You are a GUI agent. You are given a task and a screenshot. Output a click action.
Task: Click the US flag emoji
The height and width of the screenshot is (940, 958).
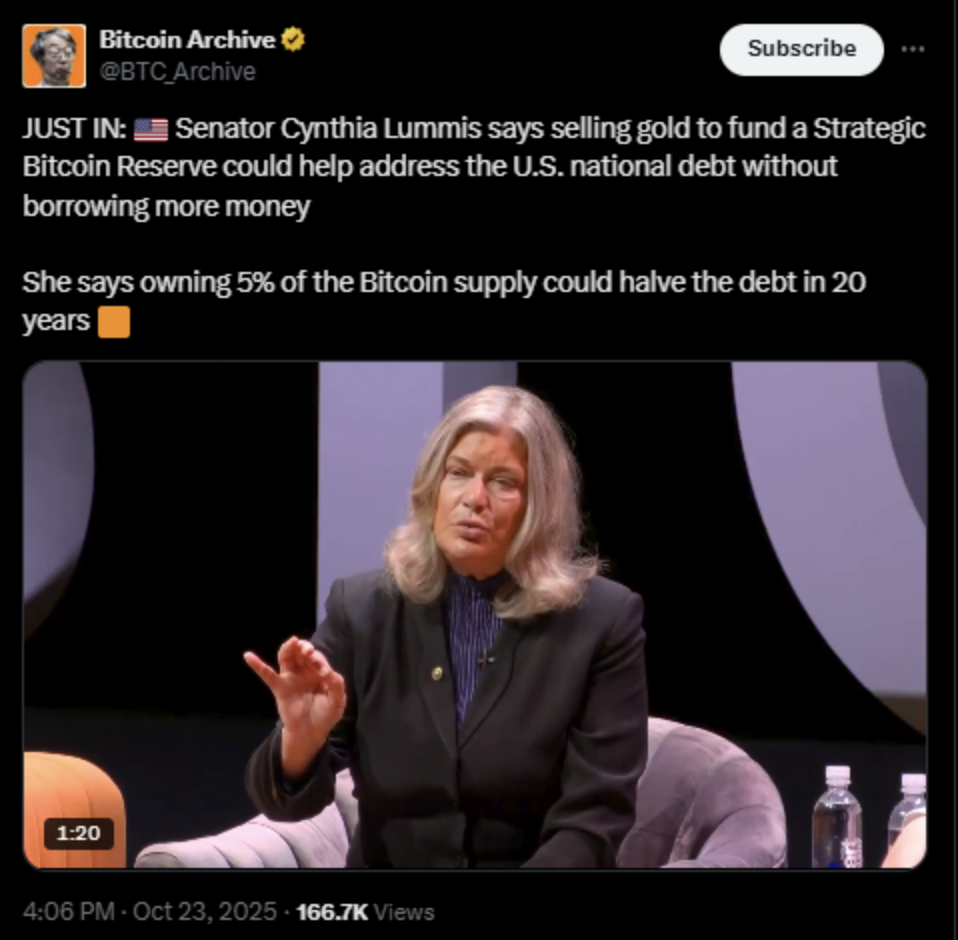click(150, 129)
